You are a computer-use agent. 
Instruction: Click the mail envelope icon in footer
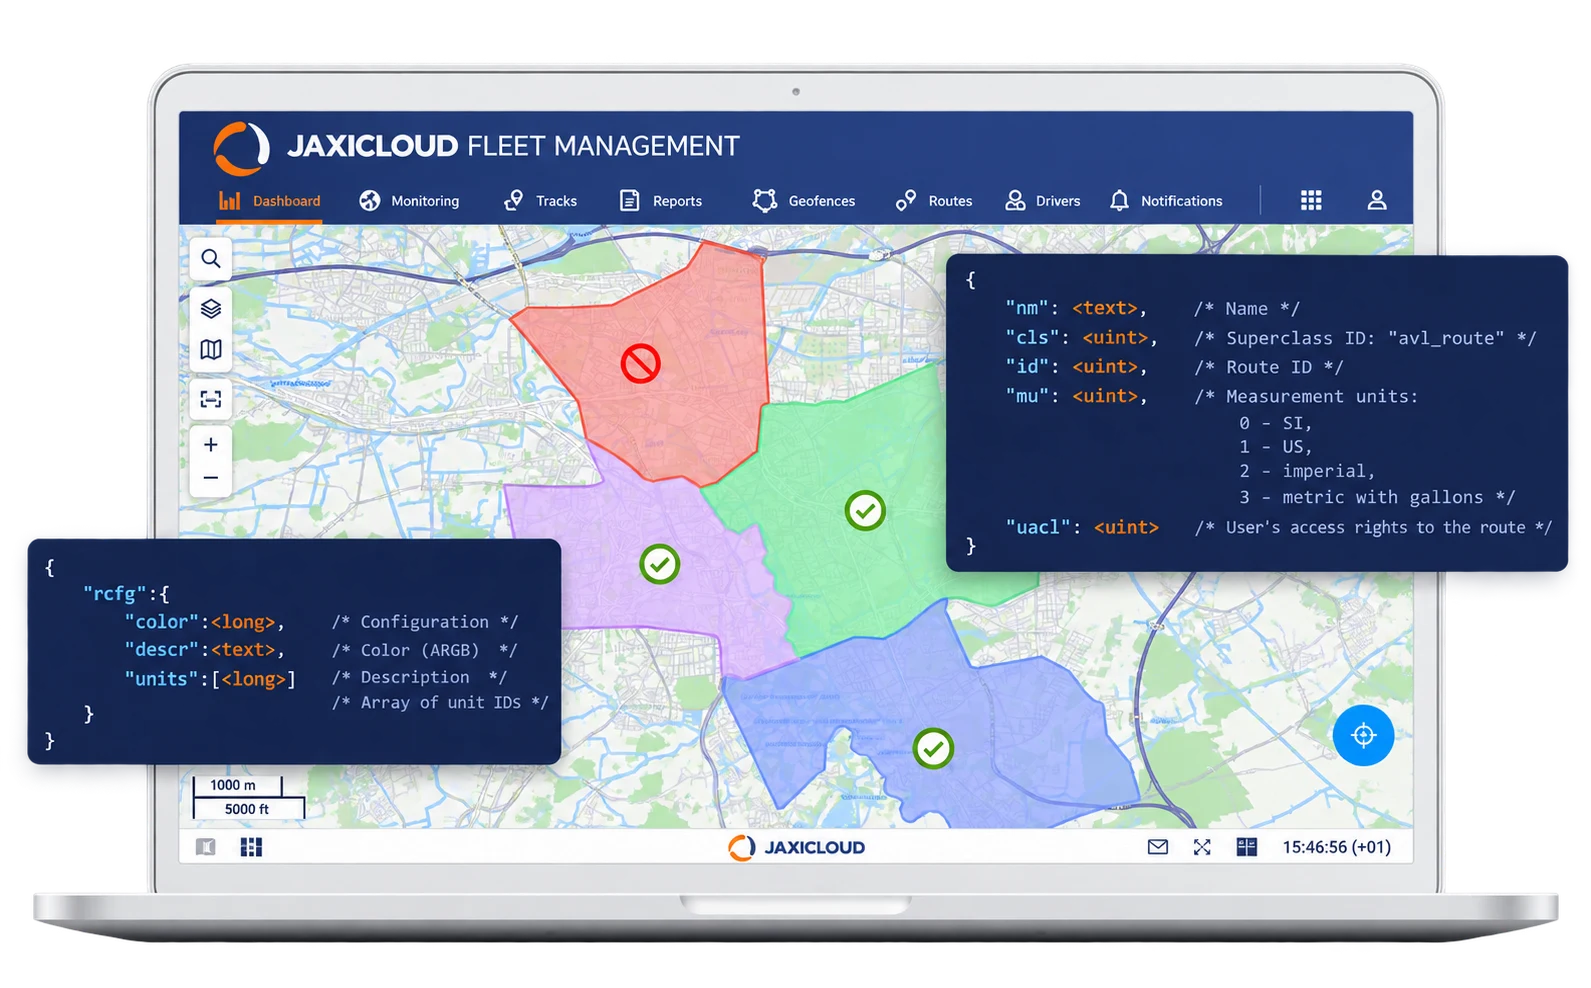click(x=1158, y=847)
